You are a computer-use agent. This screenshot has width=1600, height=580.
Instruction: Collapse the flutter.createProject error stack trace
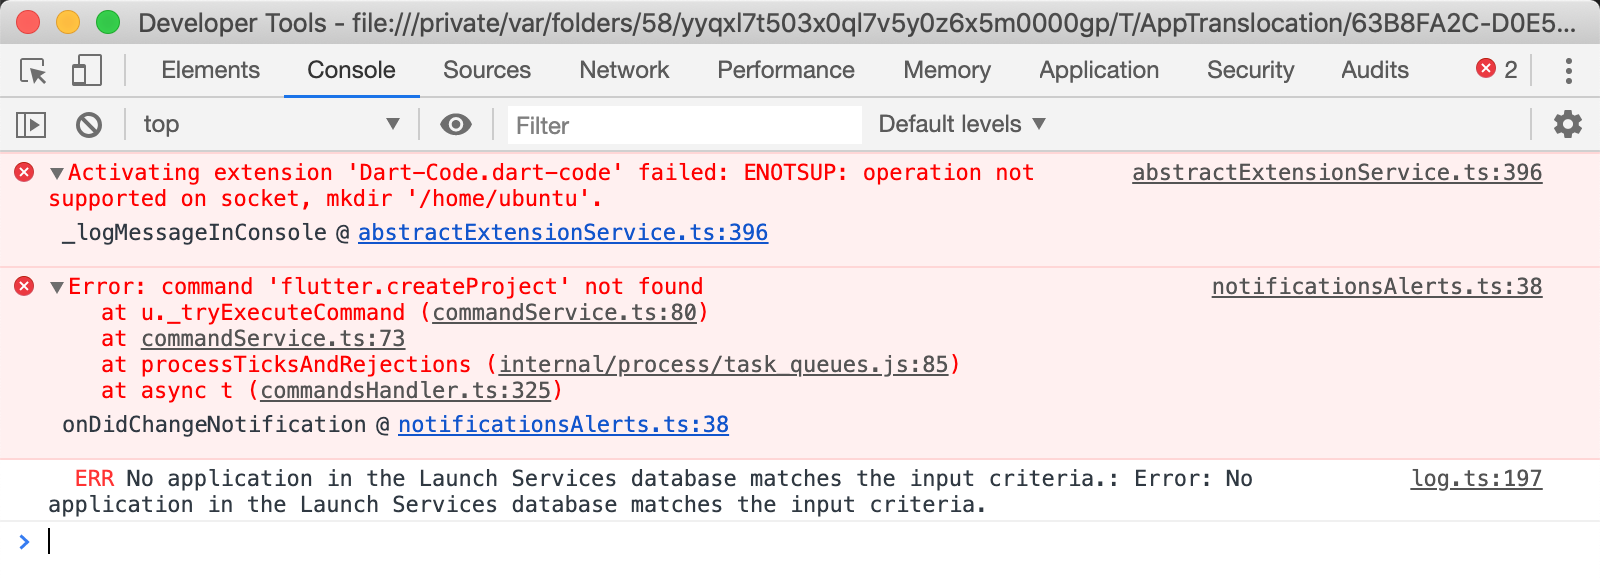click(57, 286)
